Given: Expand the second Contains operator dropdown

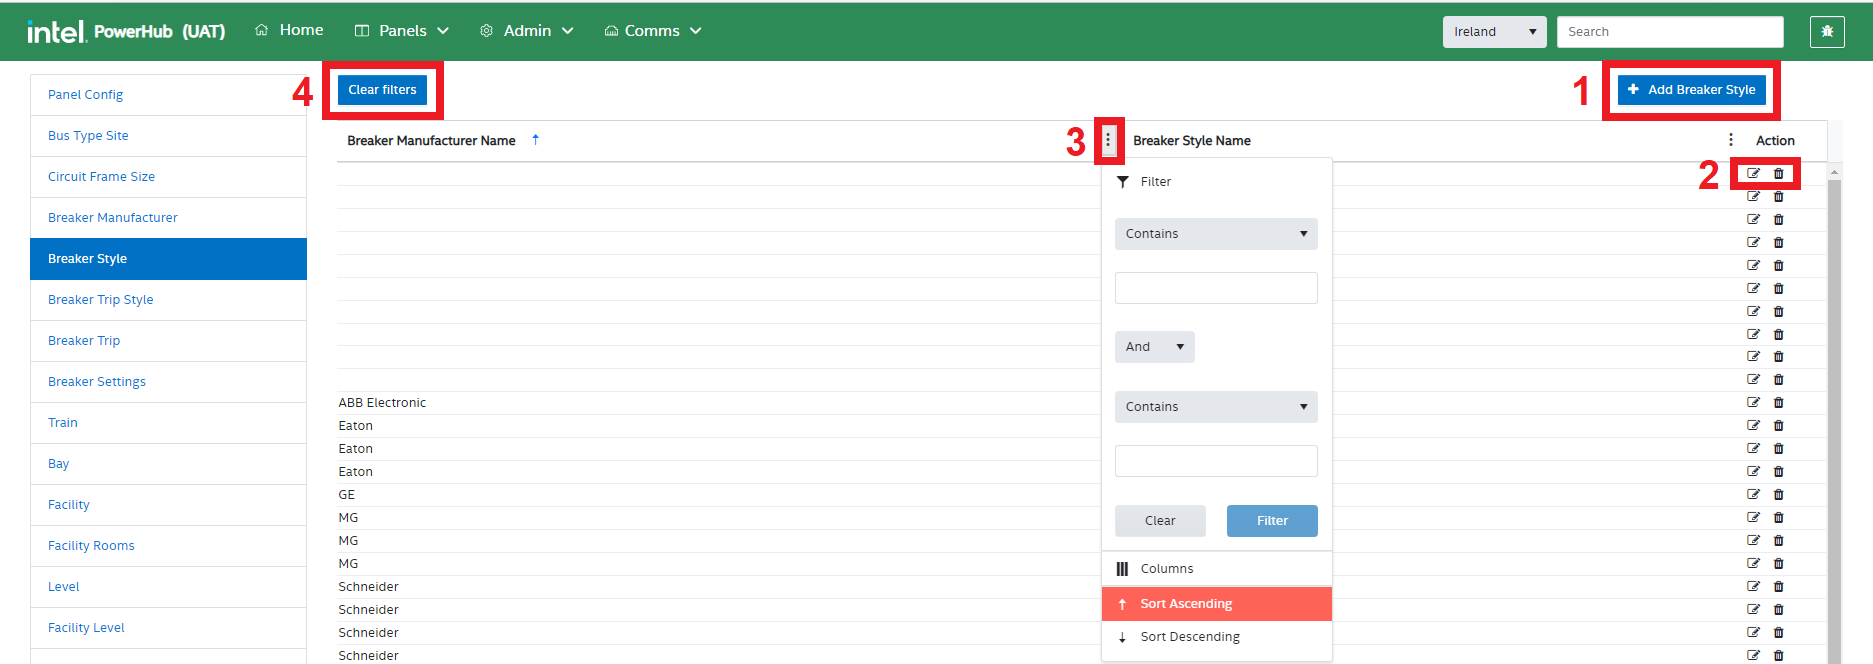Looking at the screenshot, I should click(x=1216, y=406).
